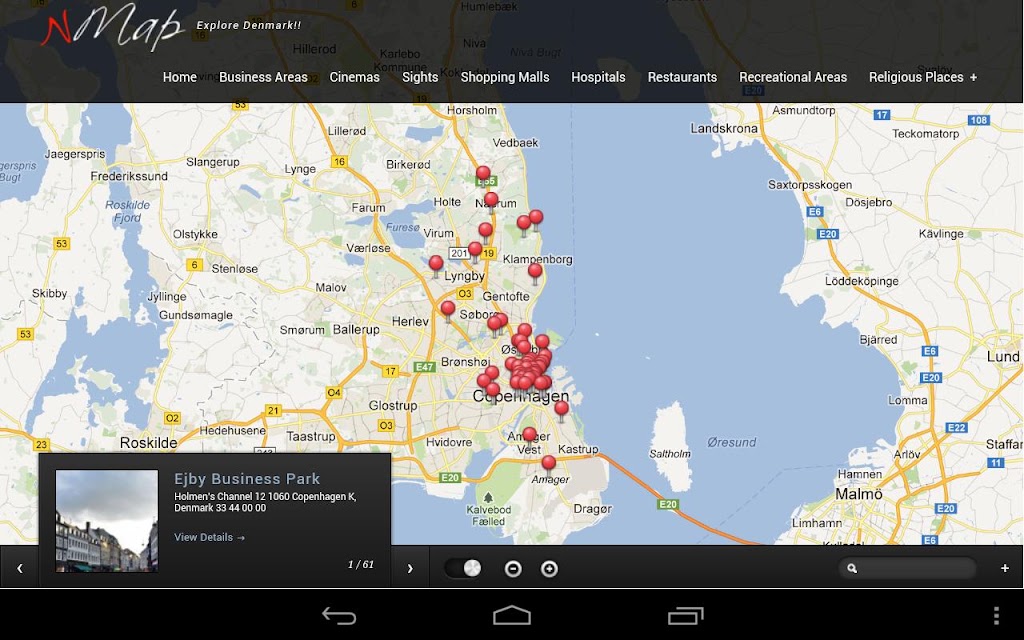
Task: Open the Ejby Business Park thumbnail
Action: [106, 521]
